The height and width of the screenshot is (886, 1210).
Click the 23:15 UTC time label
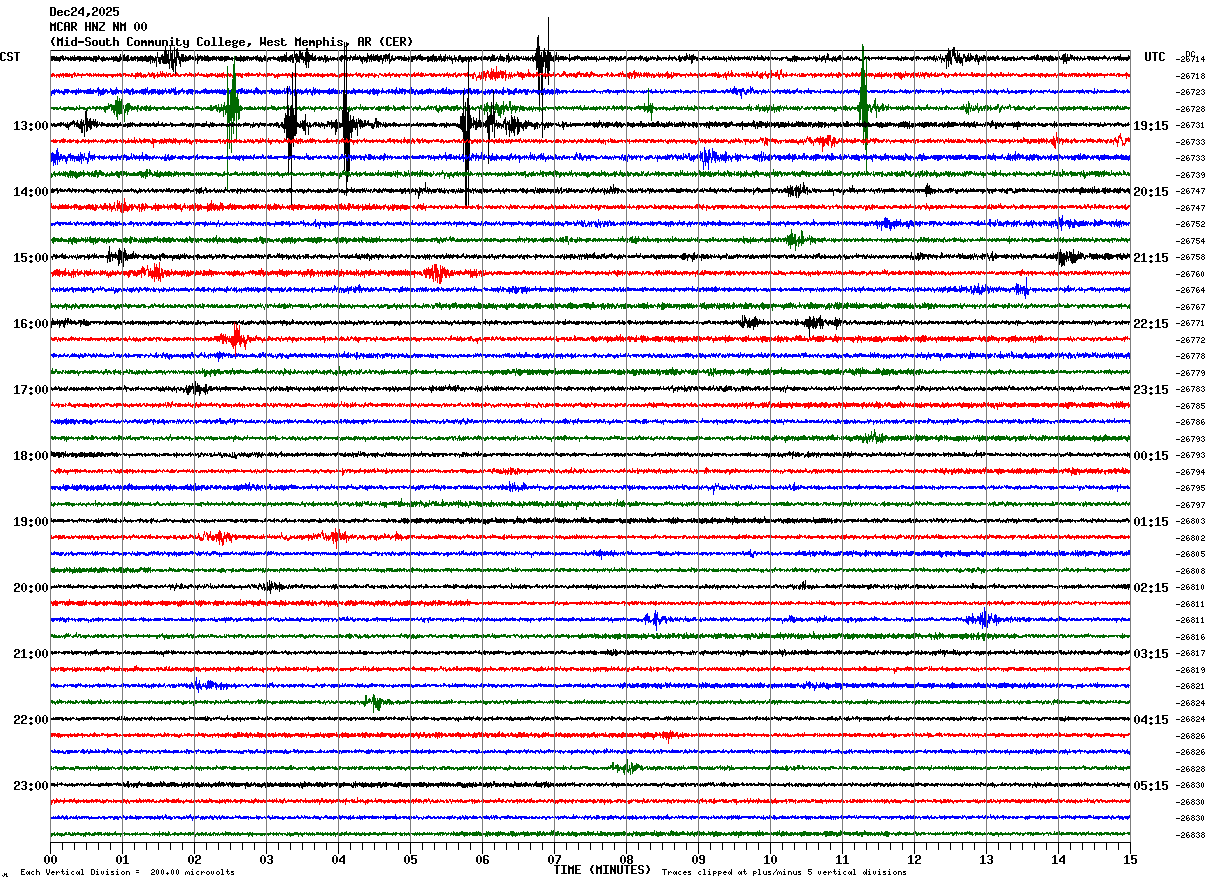[1151, 390]
